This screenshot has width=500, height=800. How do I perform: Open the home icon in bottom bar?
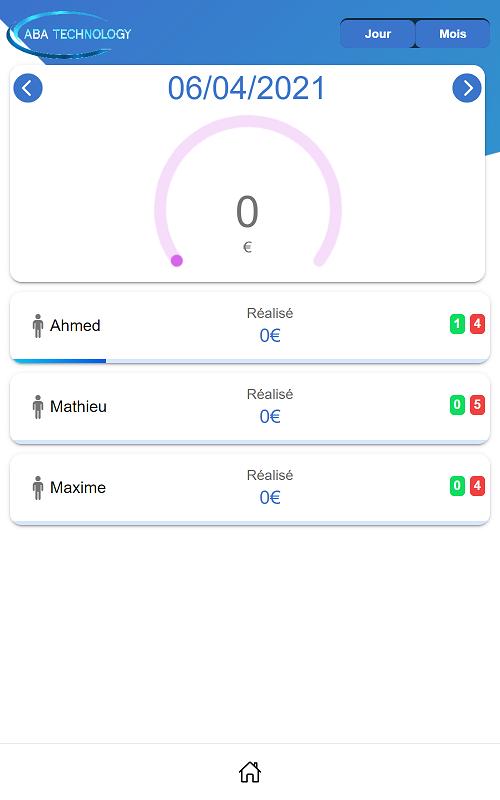point(250,771)
